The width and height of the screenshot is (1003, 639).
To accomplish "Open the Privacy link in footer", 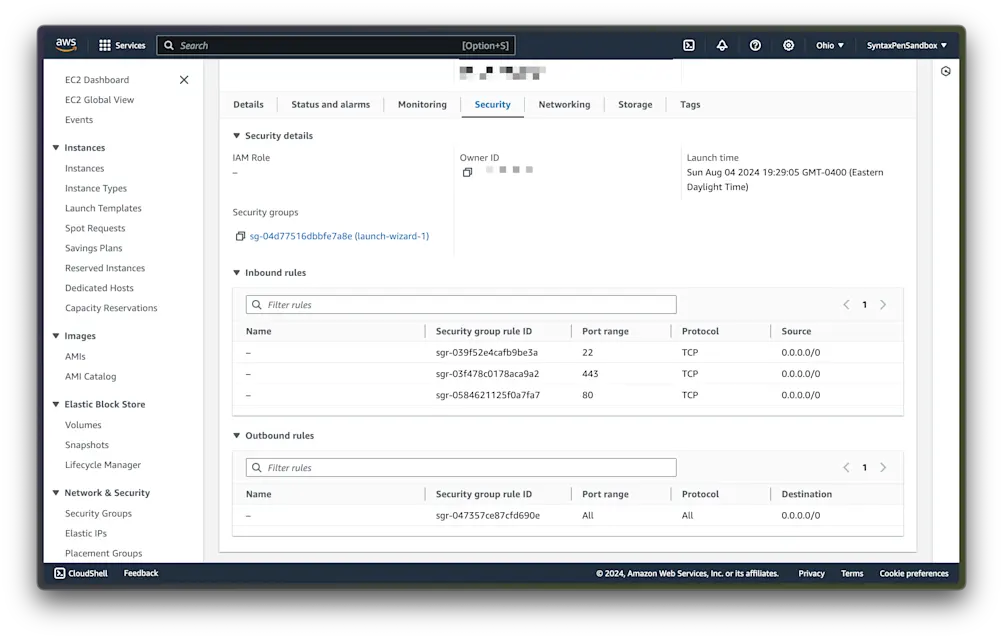I will (811, 574).
